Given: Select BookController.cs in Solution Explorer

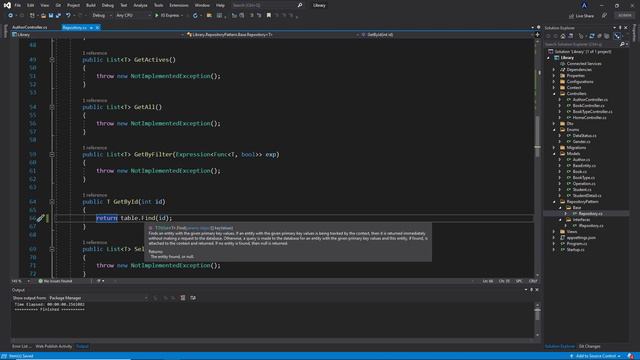Looking at the screenshot, I should (588, 106).
